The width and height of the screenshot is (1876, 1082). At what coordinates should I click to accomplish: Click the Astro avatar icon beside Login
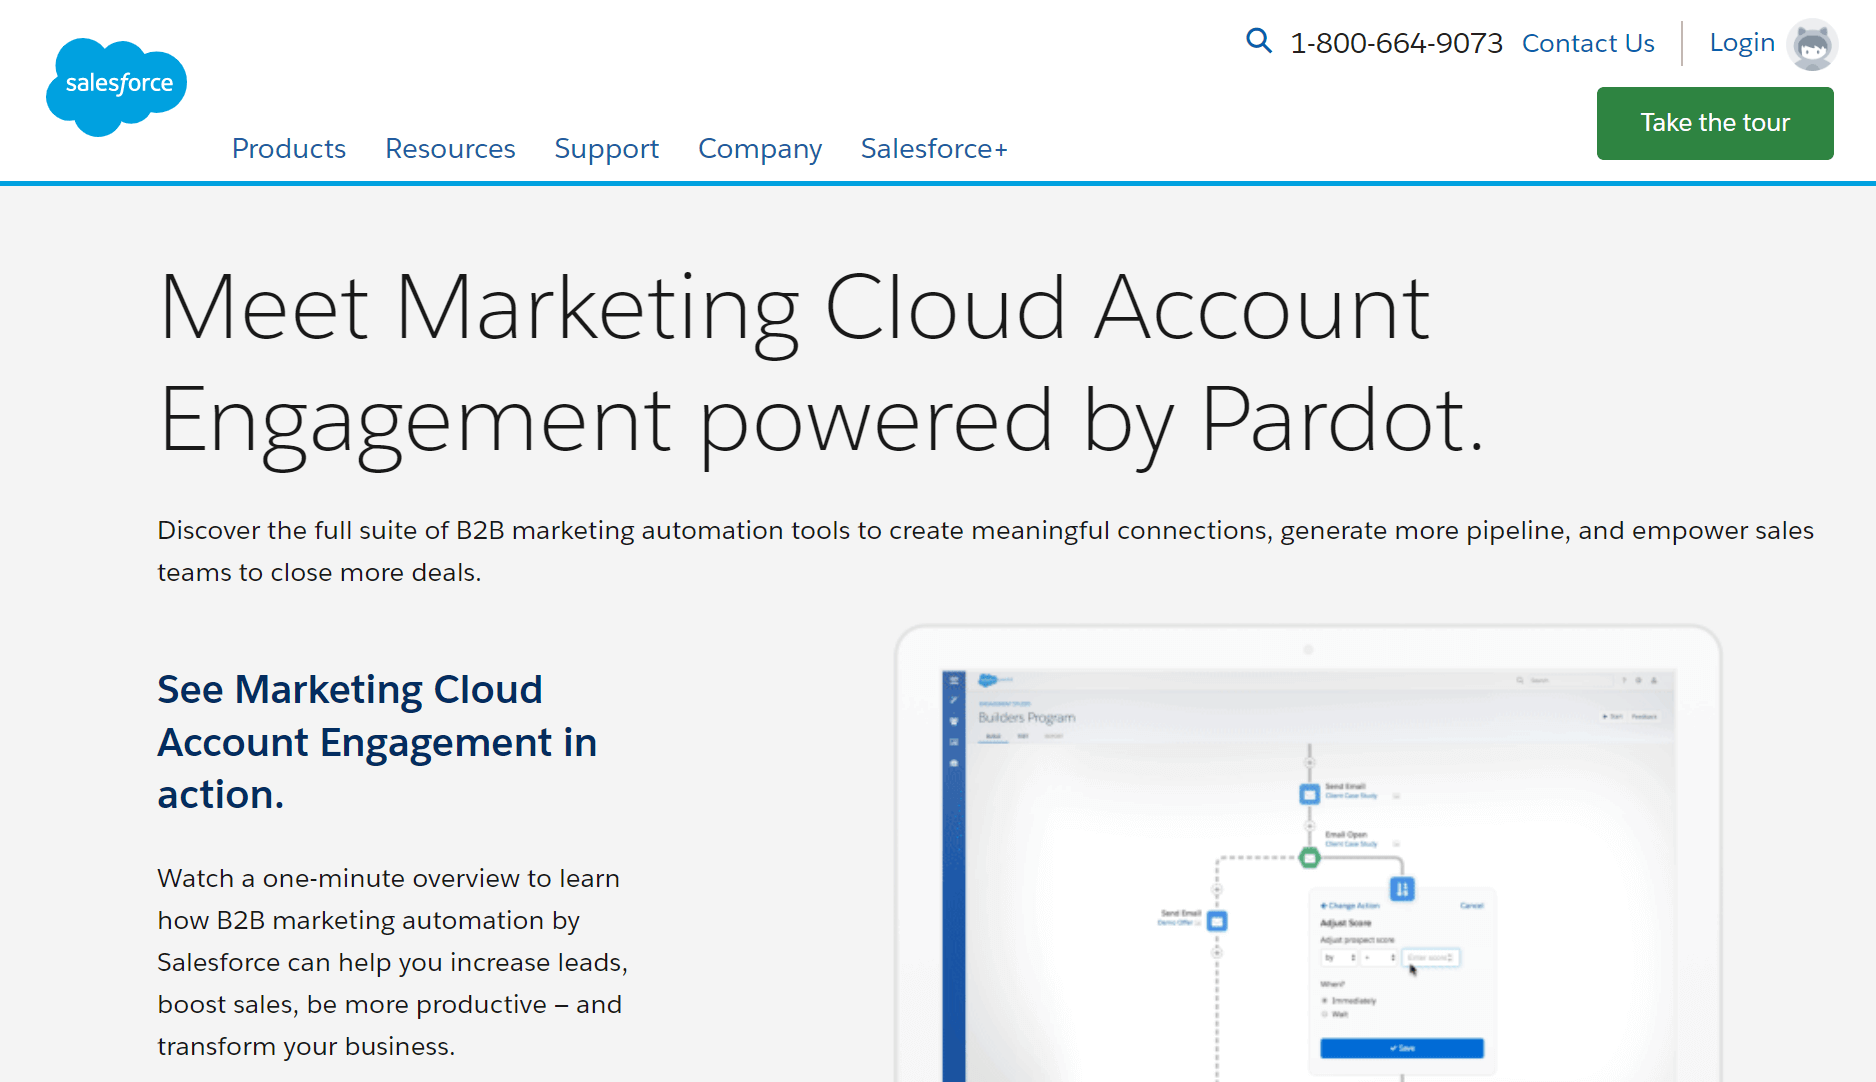1812,44
